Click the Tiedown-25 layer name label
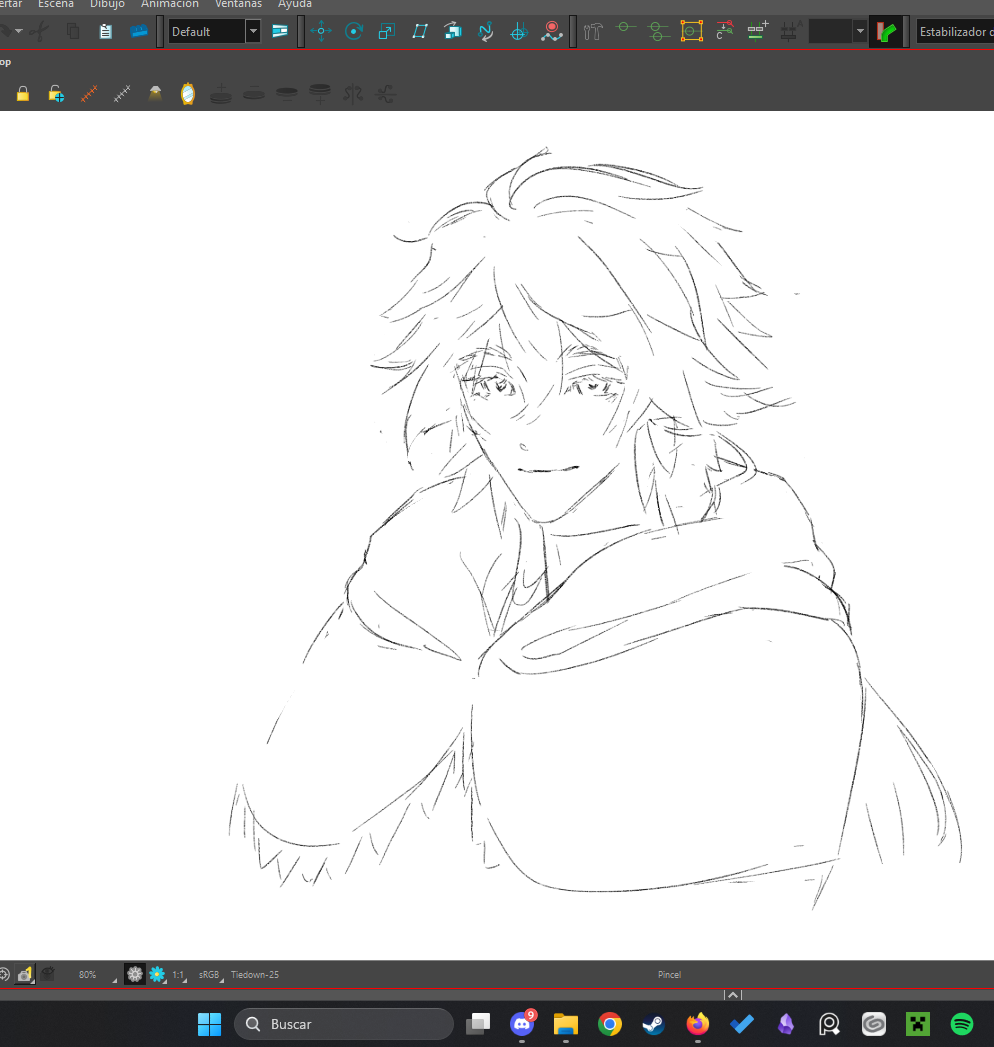Image resolution: width=994 pixels, height=1047 pixels. click(255, 974)
